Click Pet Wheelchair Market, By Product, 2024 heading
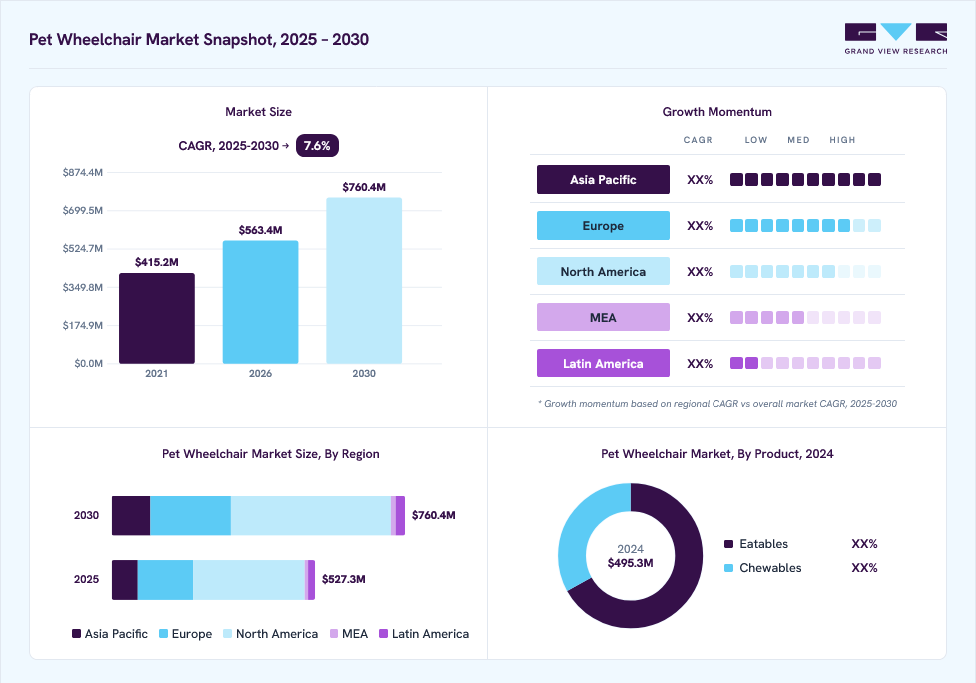The image size is (976, 683). click(x=717, y=454)
